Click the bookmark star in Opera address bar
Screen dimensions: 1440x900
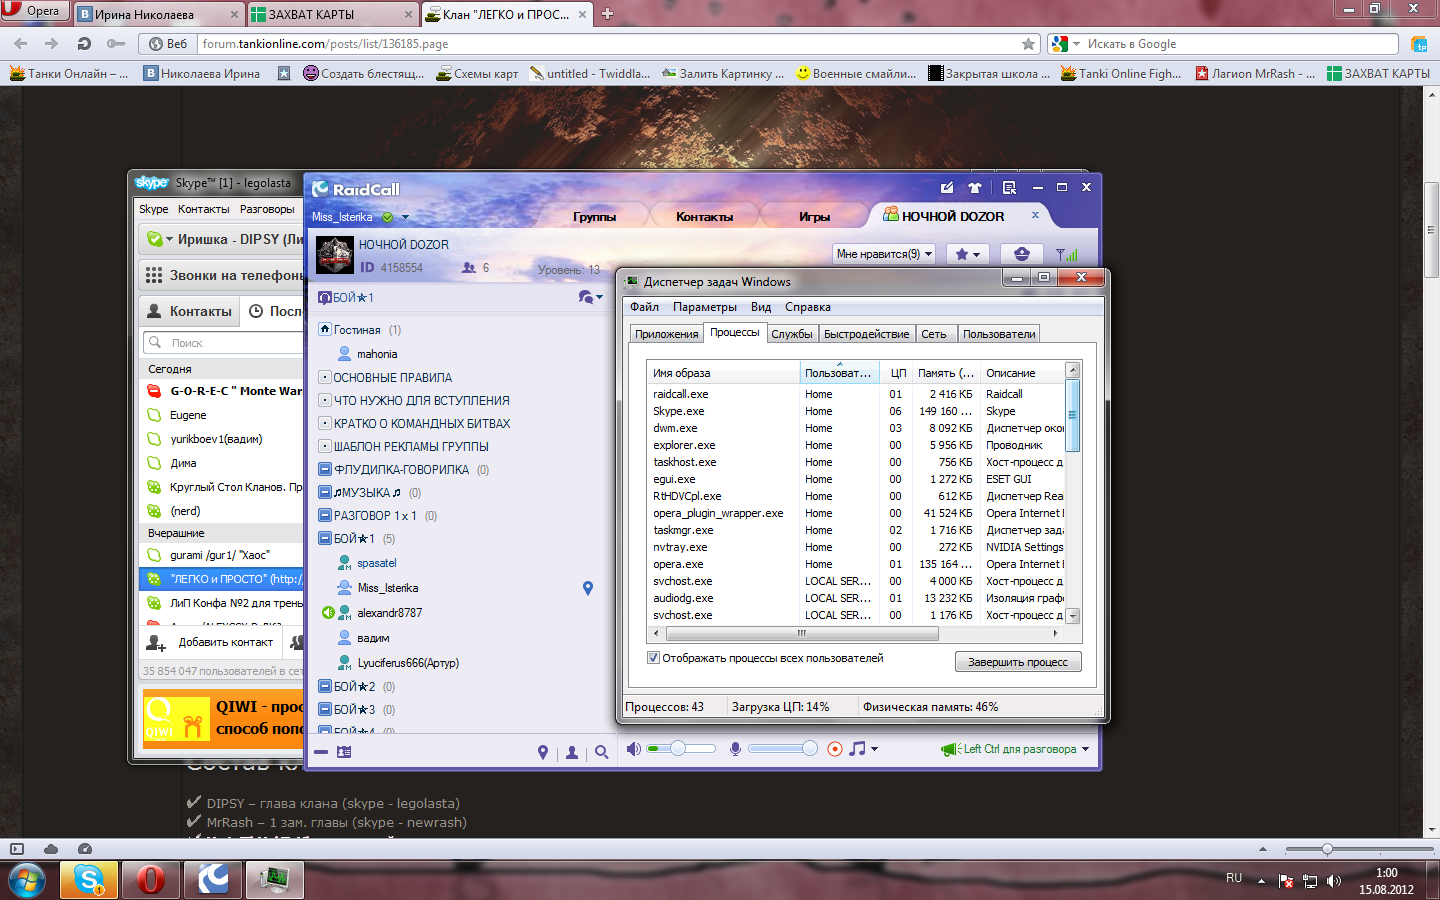click(x=1028, y=44)
